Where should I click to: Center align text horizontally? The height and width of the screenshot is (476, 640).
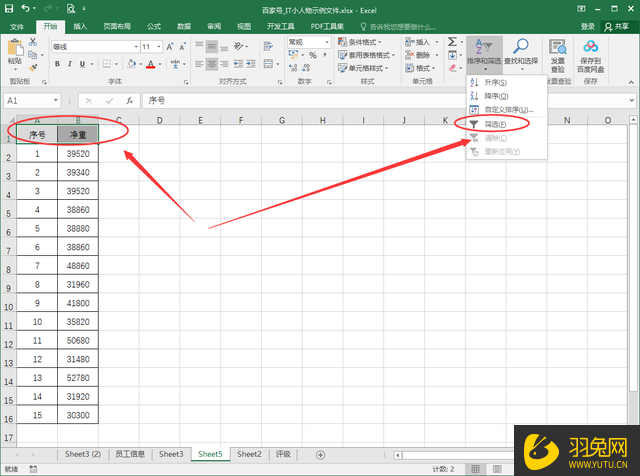pos(211,64)
